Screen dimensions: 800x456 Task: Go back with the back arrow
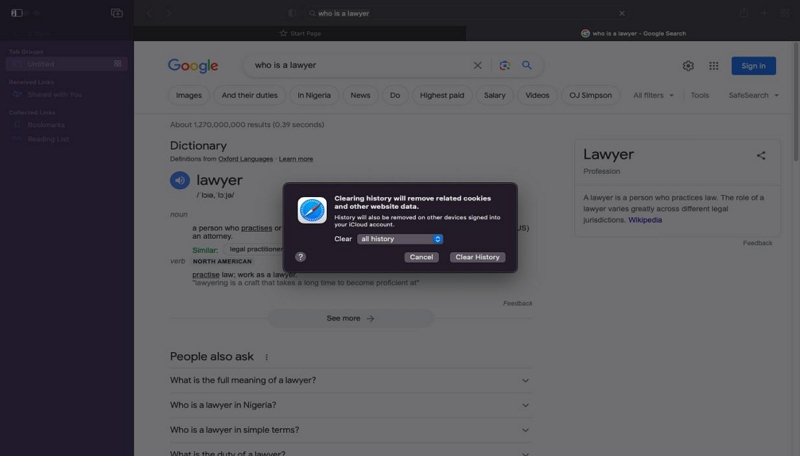149,13
